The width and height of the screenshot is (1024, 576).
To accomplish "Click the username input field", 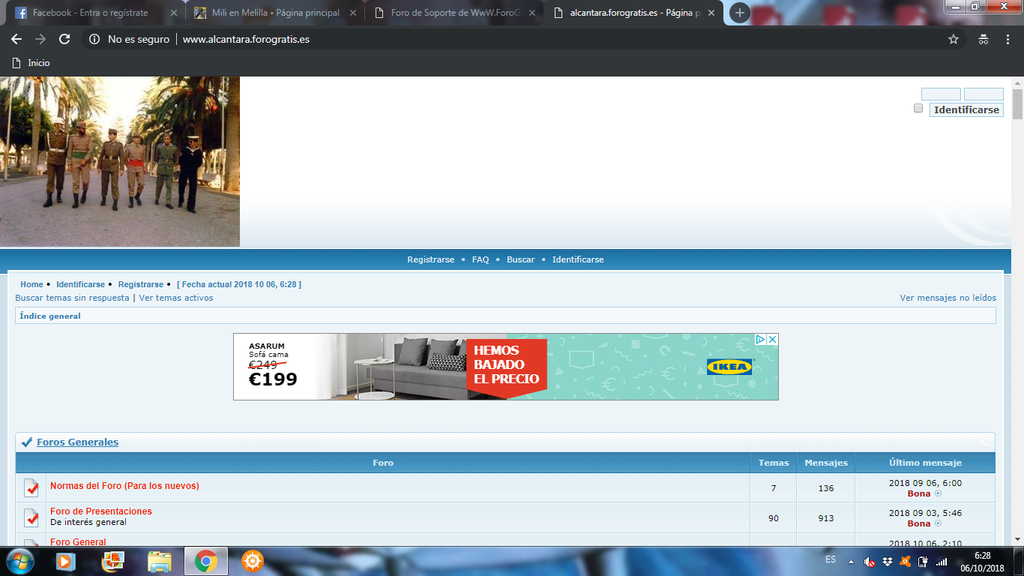I will coord(940,94).
